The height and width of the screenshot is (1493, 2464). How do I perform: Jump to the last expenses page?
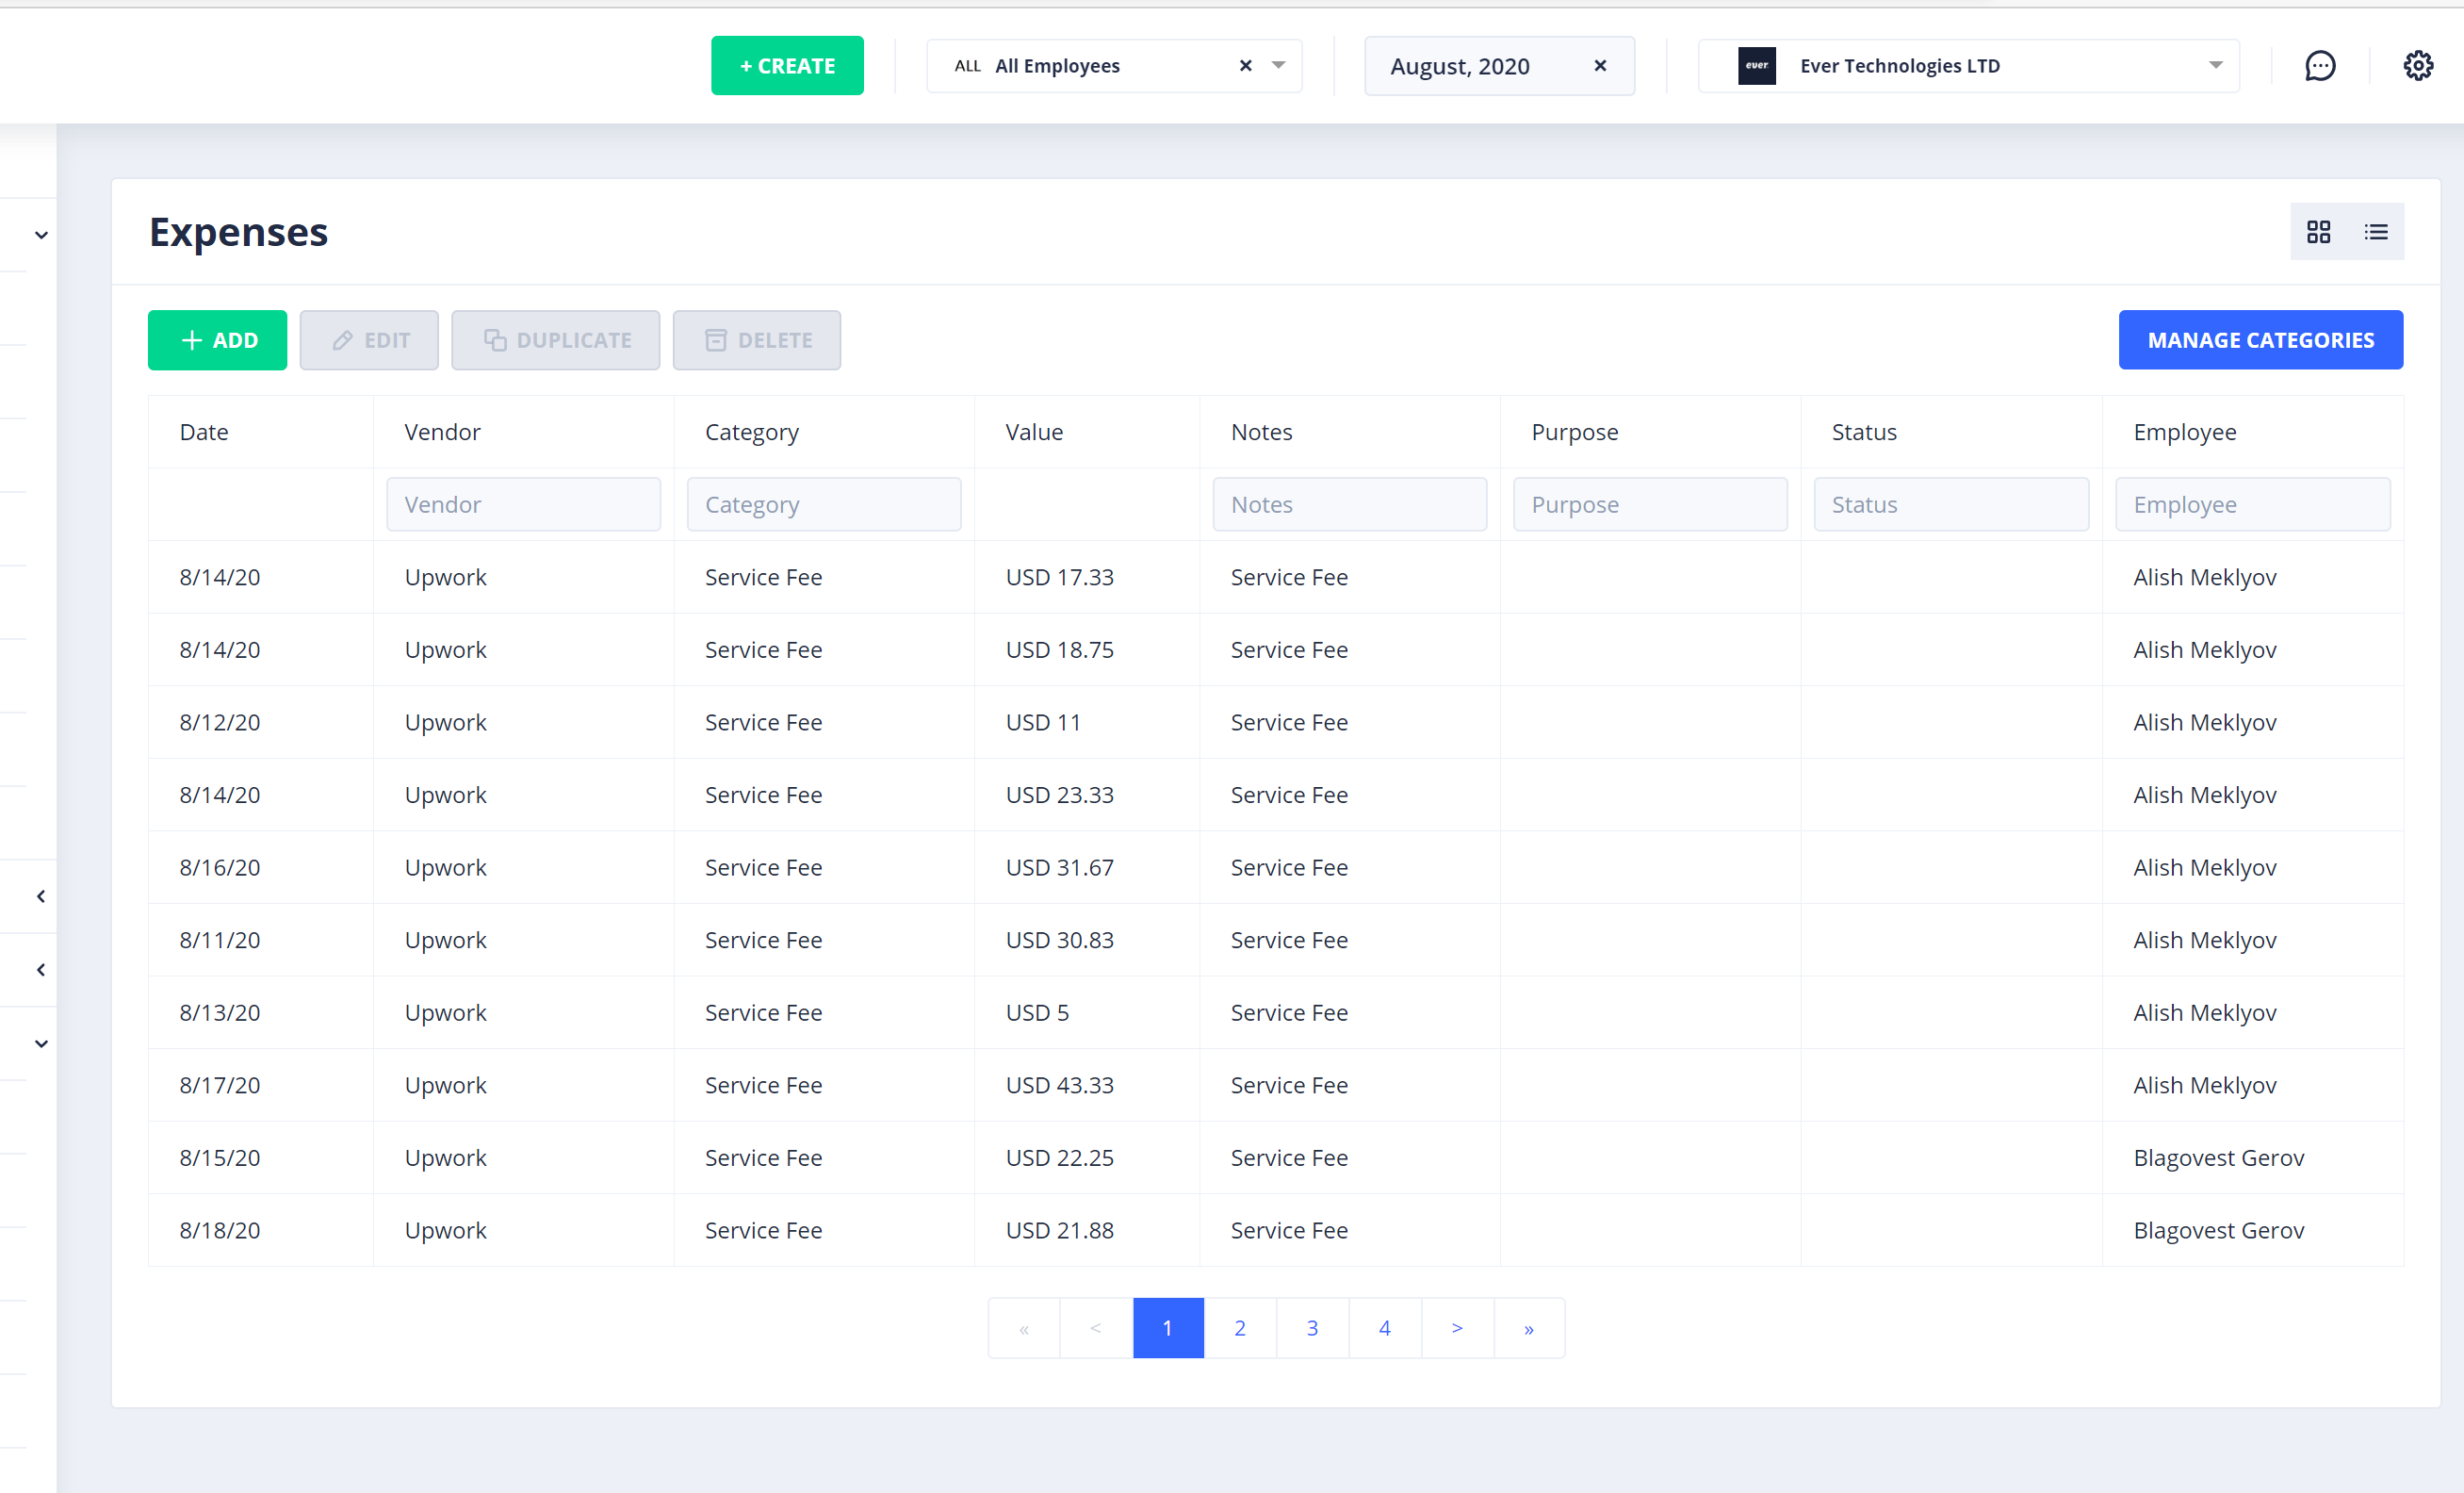pos(1529,1328)
